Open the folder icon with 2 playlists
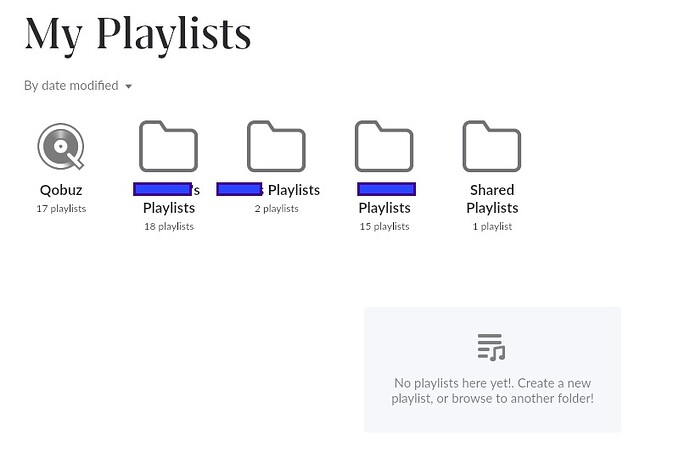This screenshot has width=690, height=452. pyautogui.click(x=276, y=146)
